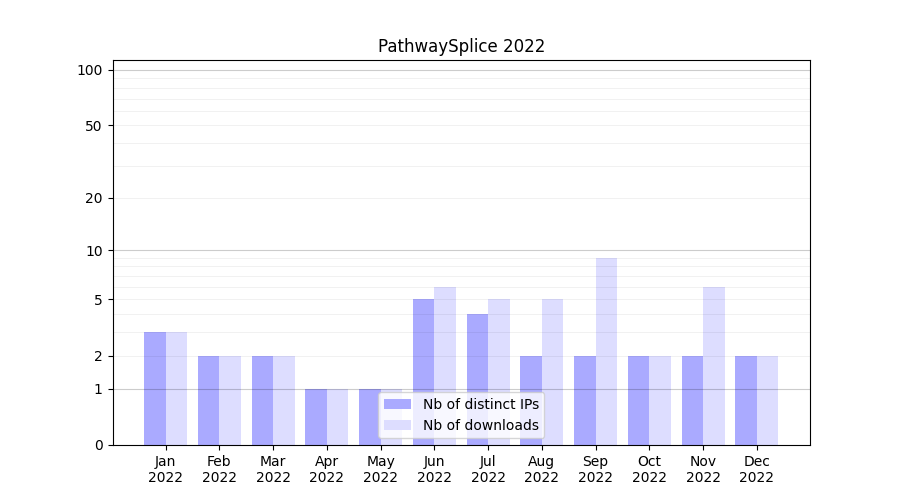
Task: Click the December downloads bar
Action: click(767, 400)
